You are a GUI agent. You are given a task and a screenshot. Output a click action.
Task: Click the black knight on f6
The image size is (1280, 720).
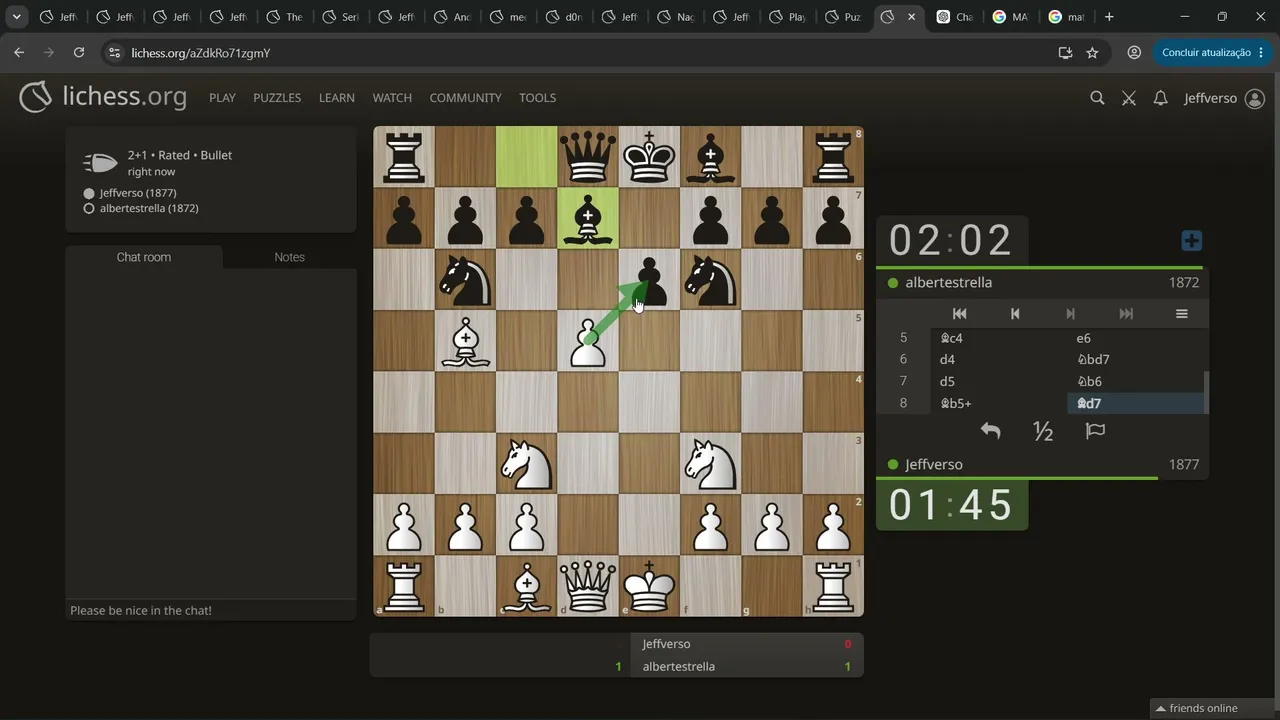711,280
